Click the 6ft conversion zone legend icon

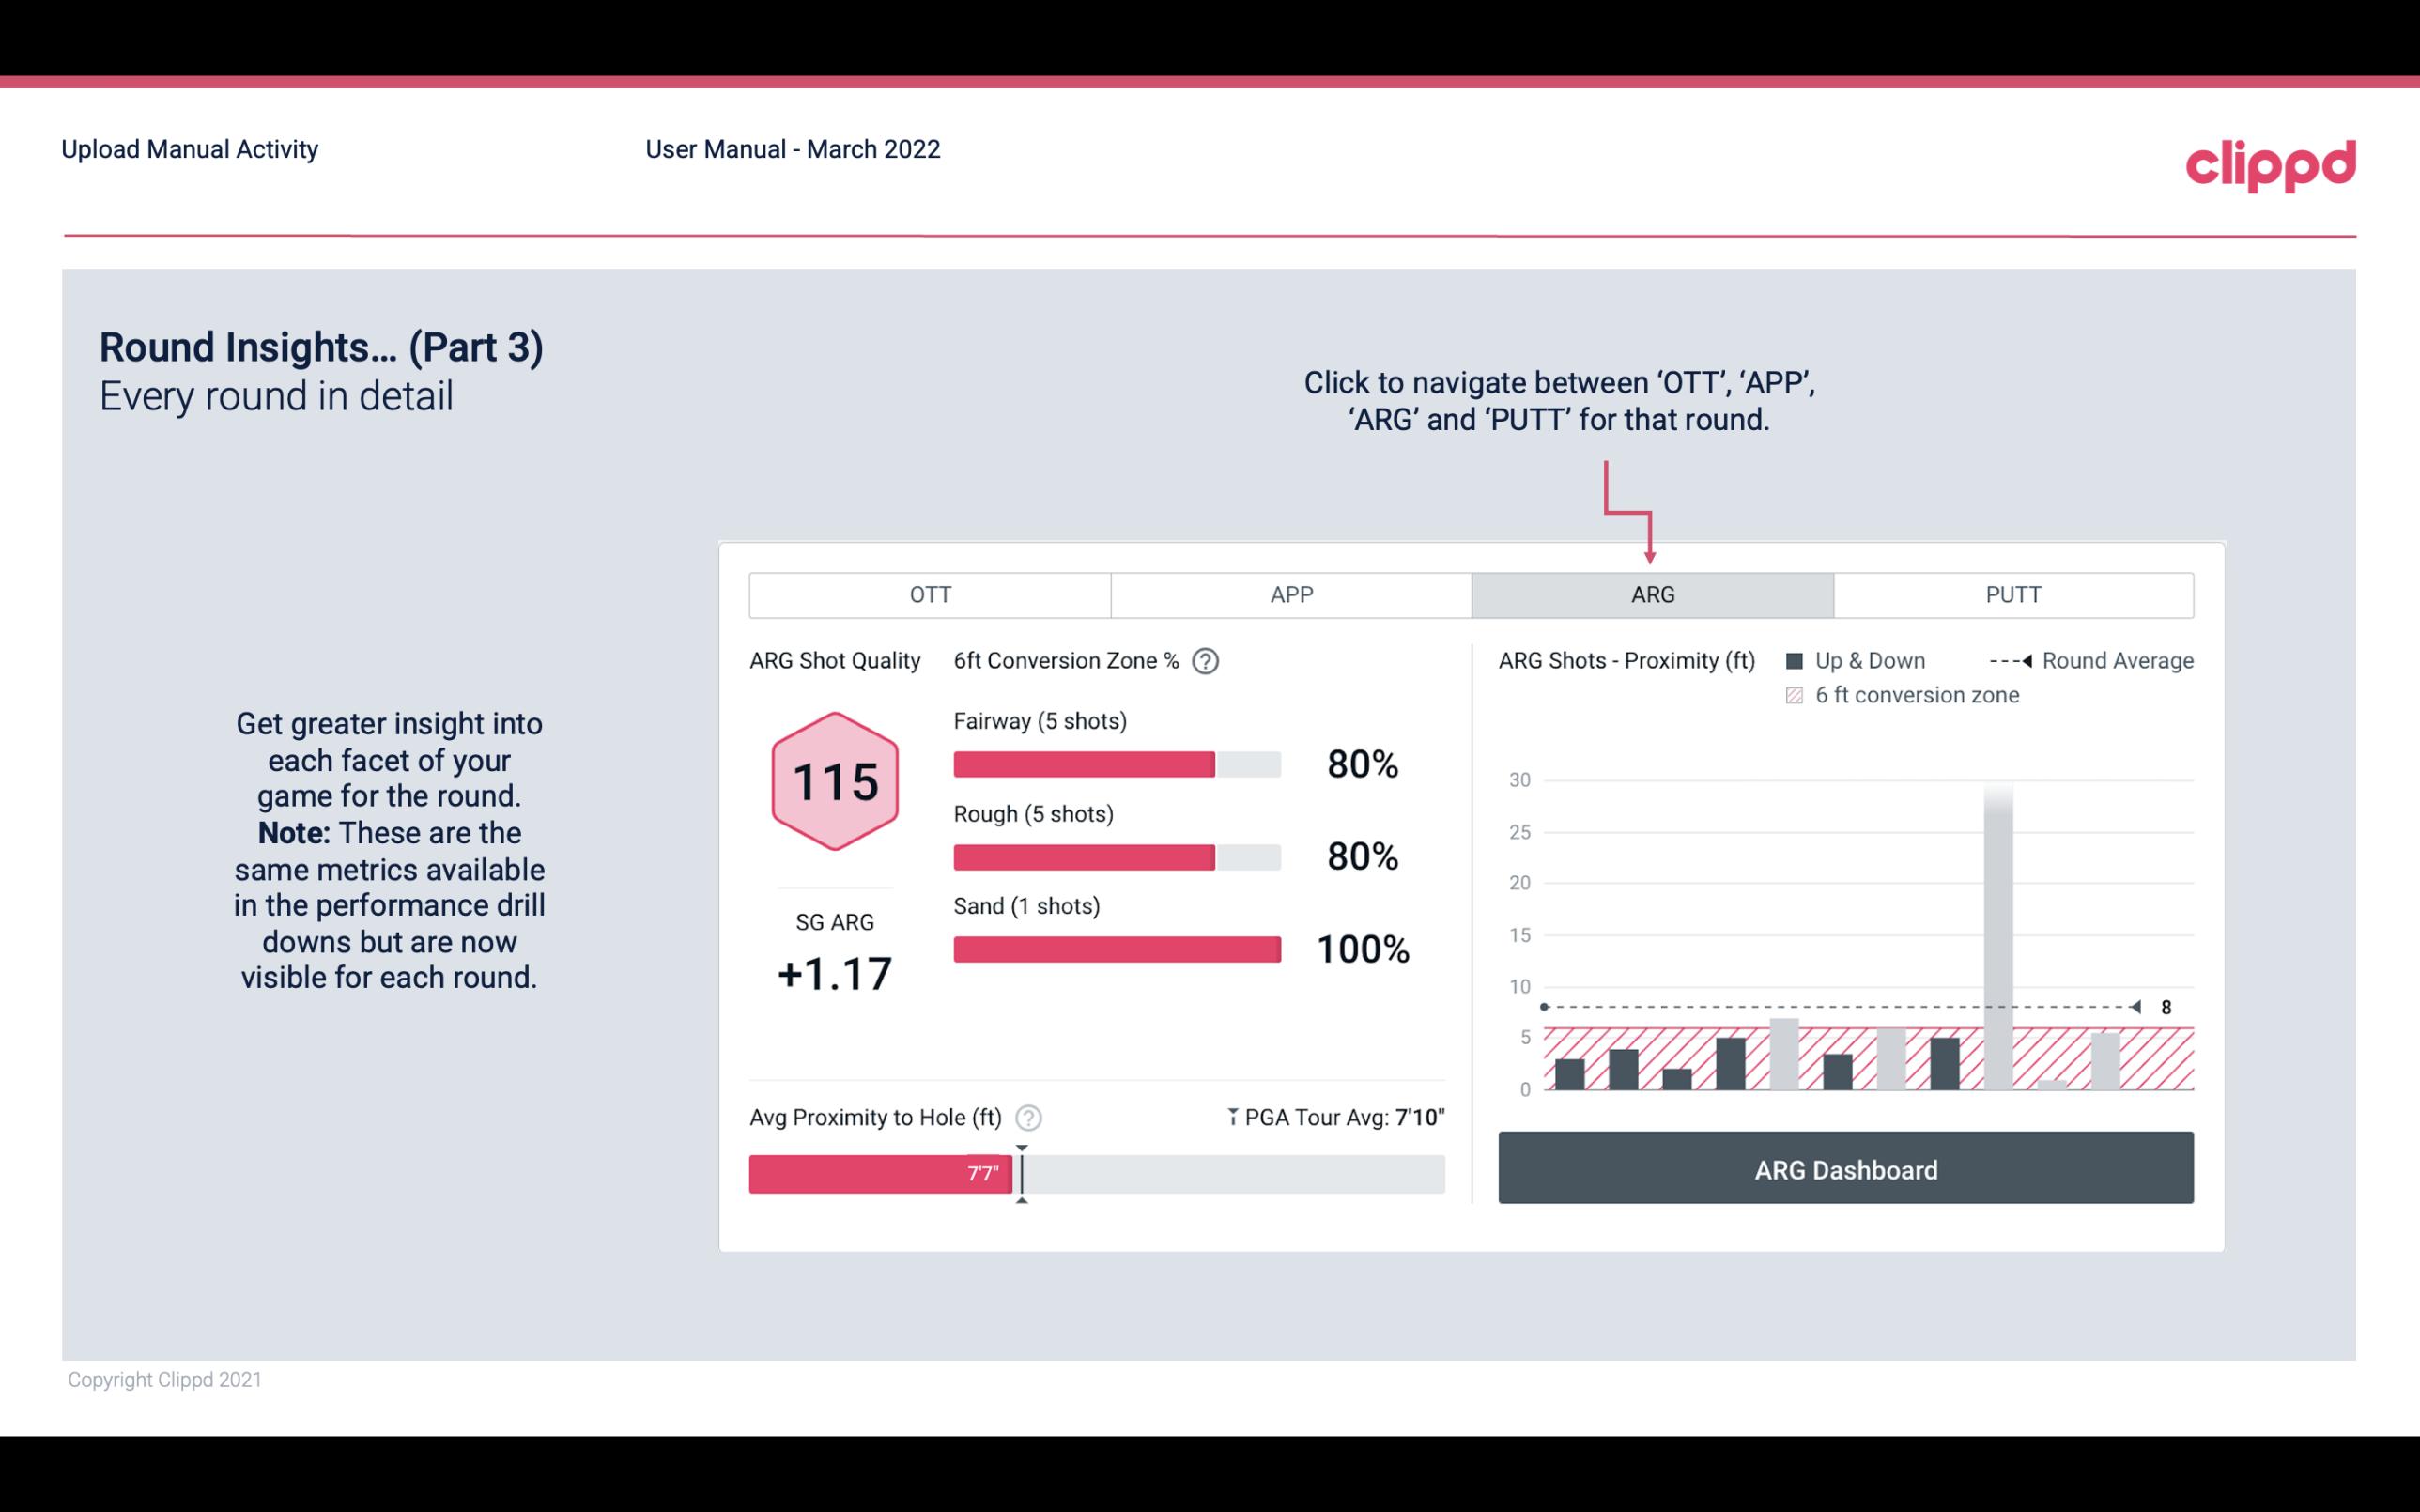pos(1798,695)
